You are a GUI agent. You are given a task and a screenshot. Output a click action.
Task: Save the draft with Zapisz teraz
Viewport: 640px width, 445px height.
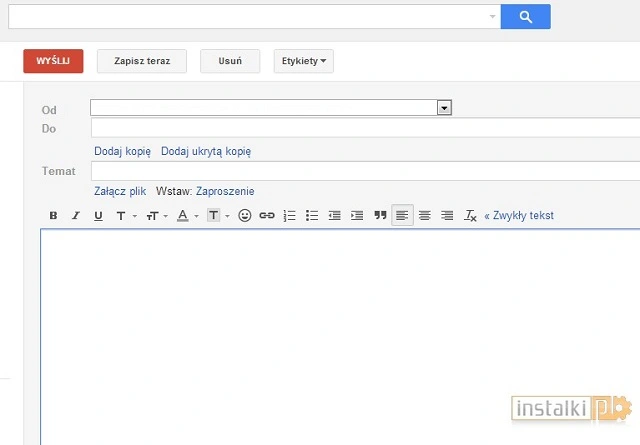pyautogui.click(x=142, y=61)
